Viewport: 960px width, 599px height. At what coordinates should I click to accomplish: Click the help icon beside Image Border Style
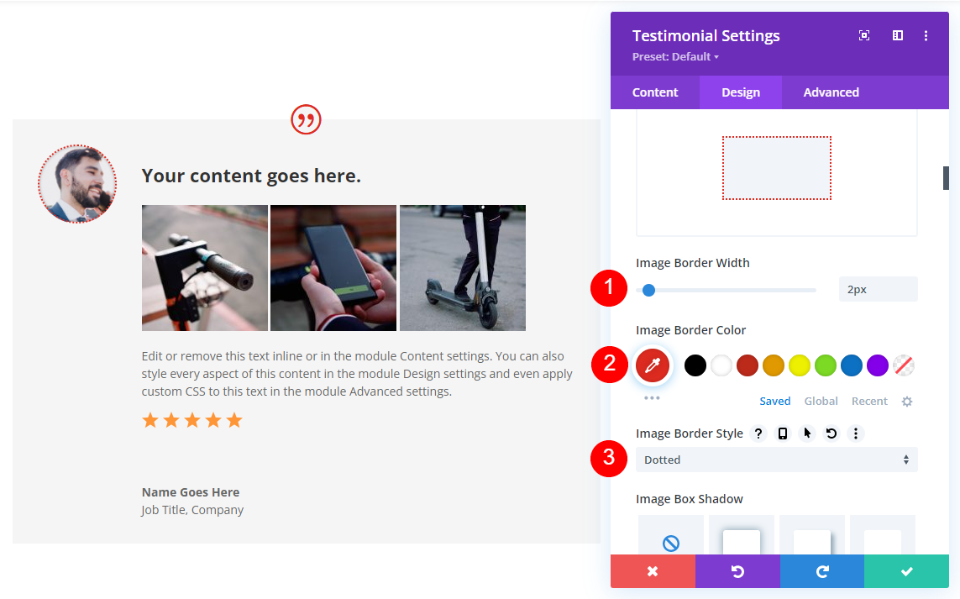point(758,434)
